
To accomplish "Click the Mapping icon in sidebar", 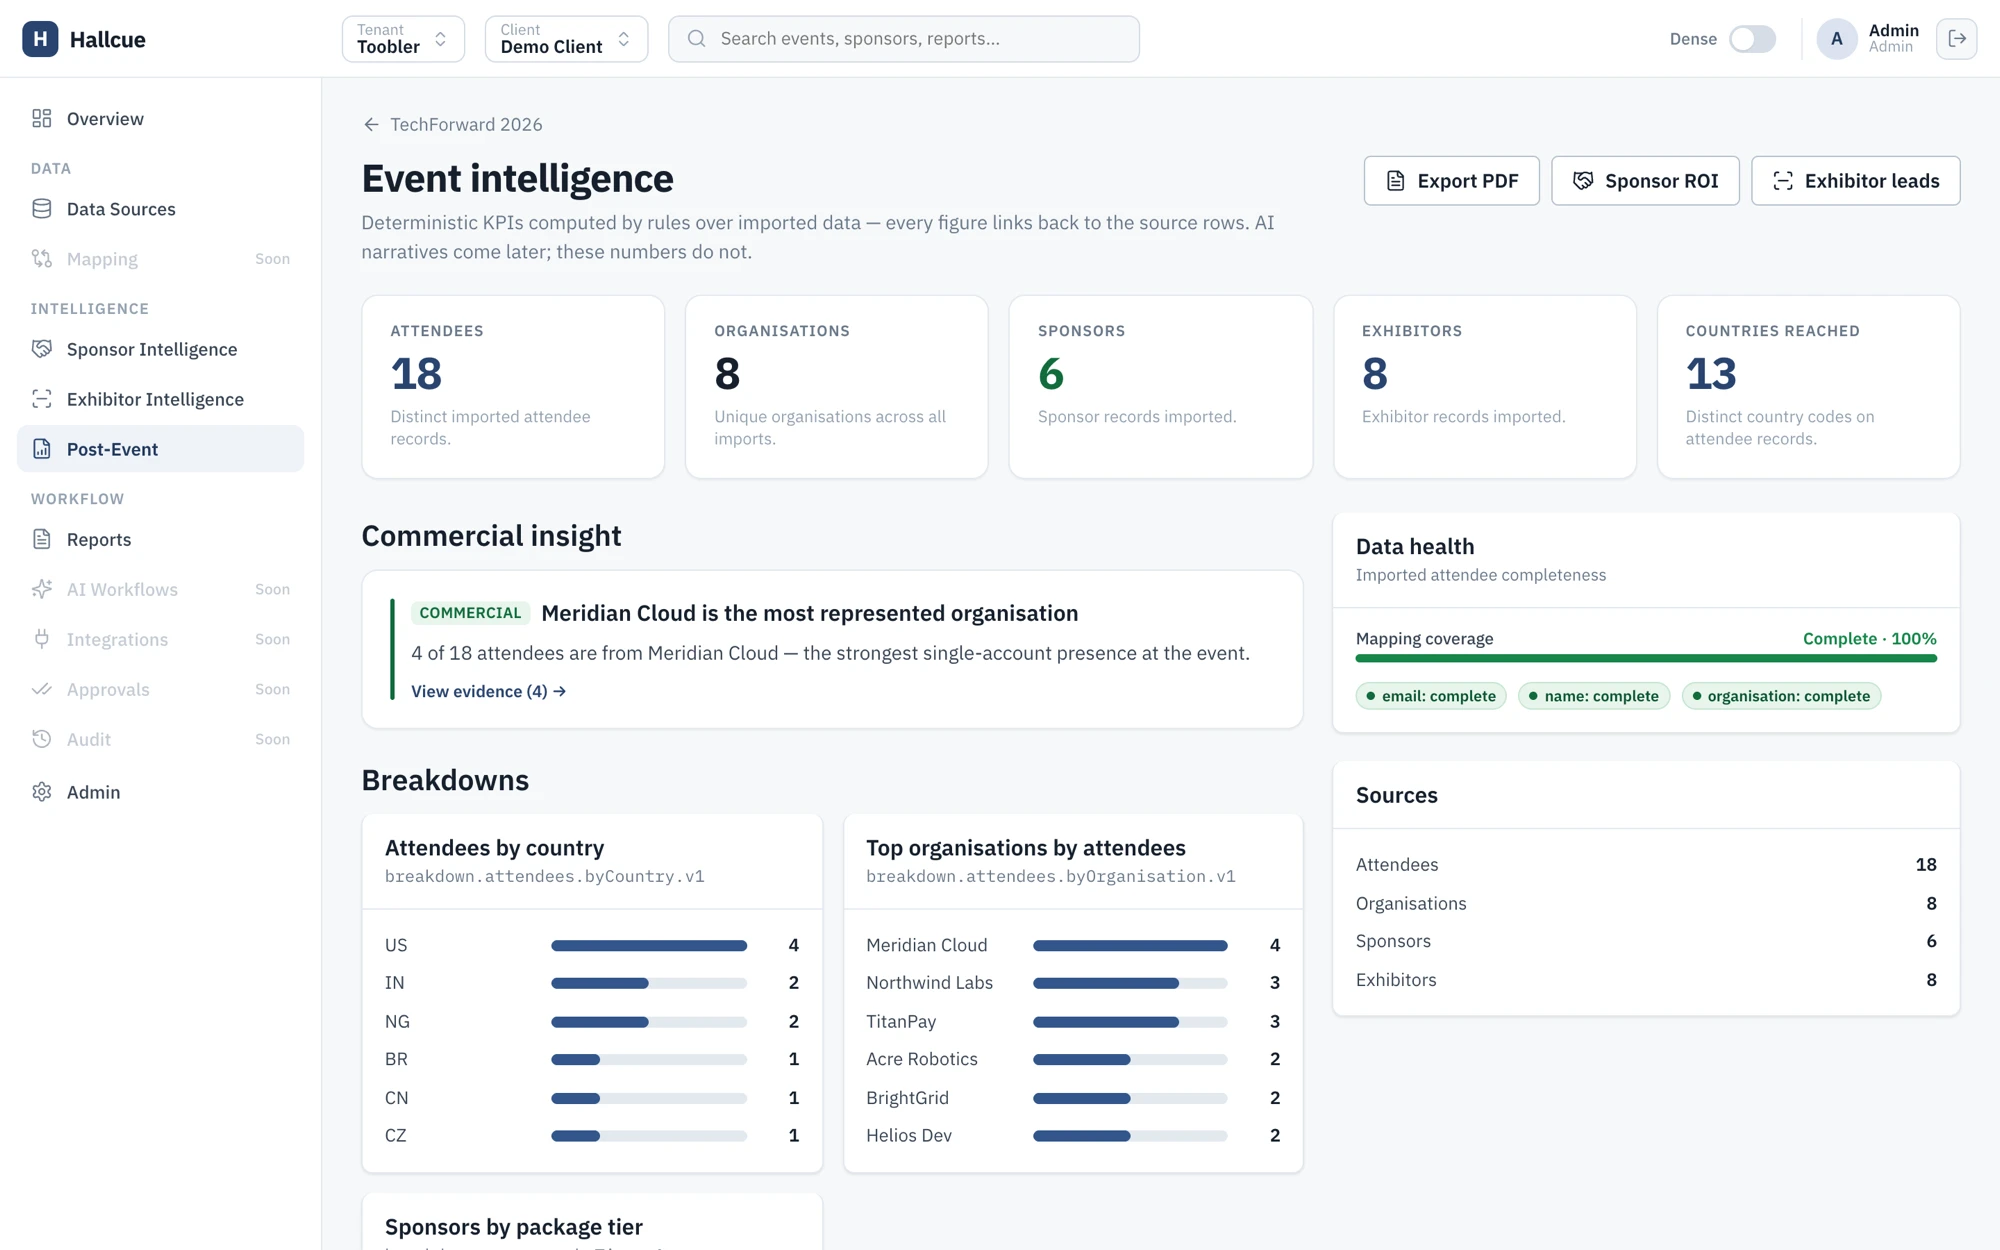I will [x=42, y=258].
